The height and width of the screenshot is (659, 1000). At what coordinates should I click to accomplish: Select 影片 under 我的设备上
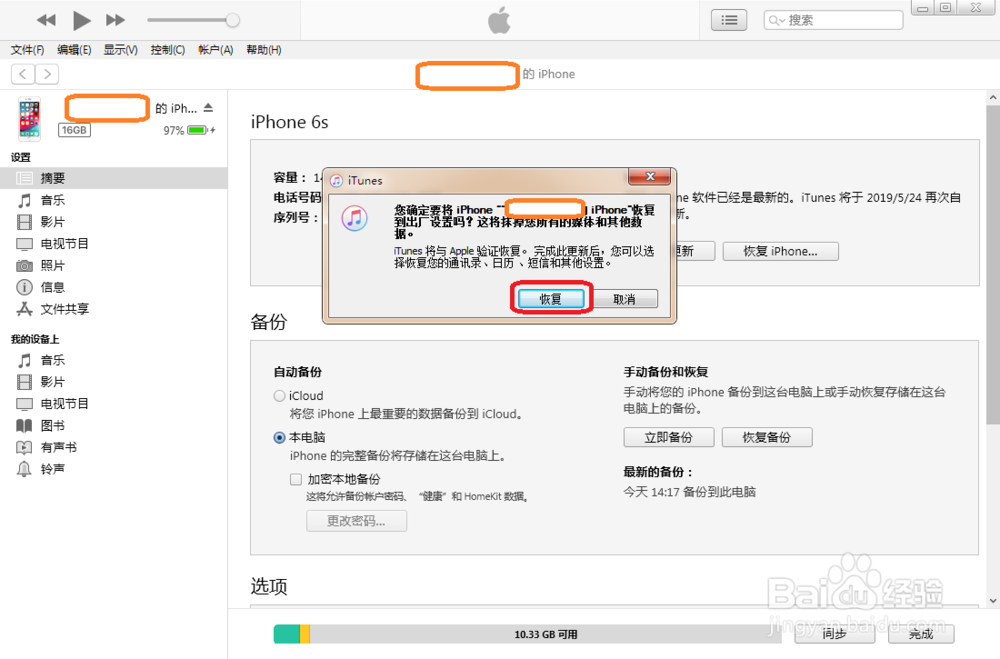(114, 382)
